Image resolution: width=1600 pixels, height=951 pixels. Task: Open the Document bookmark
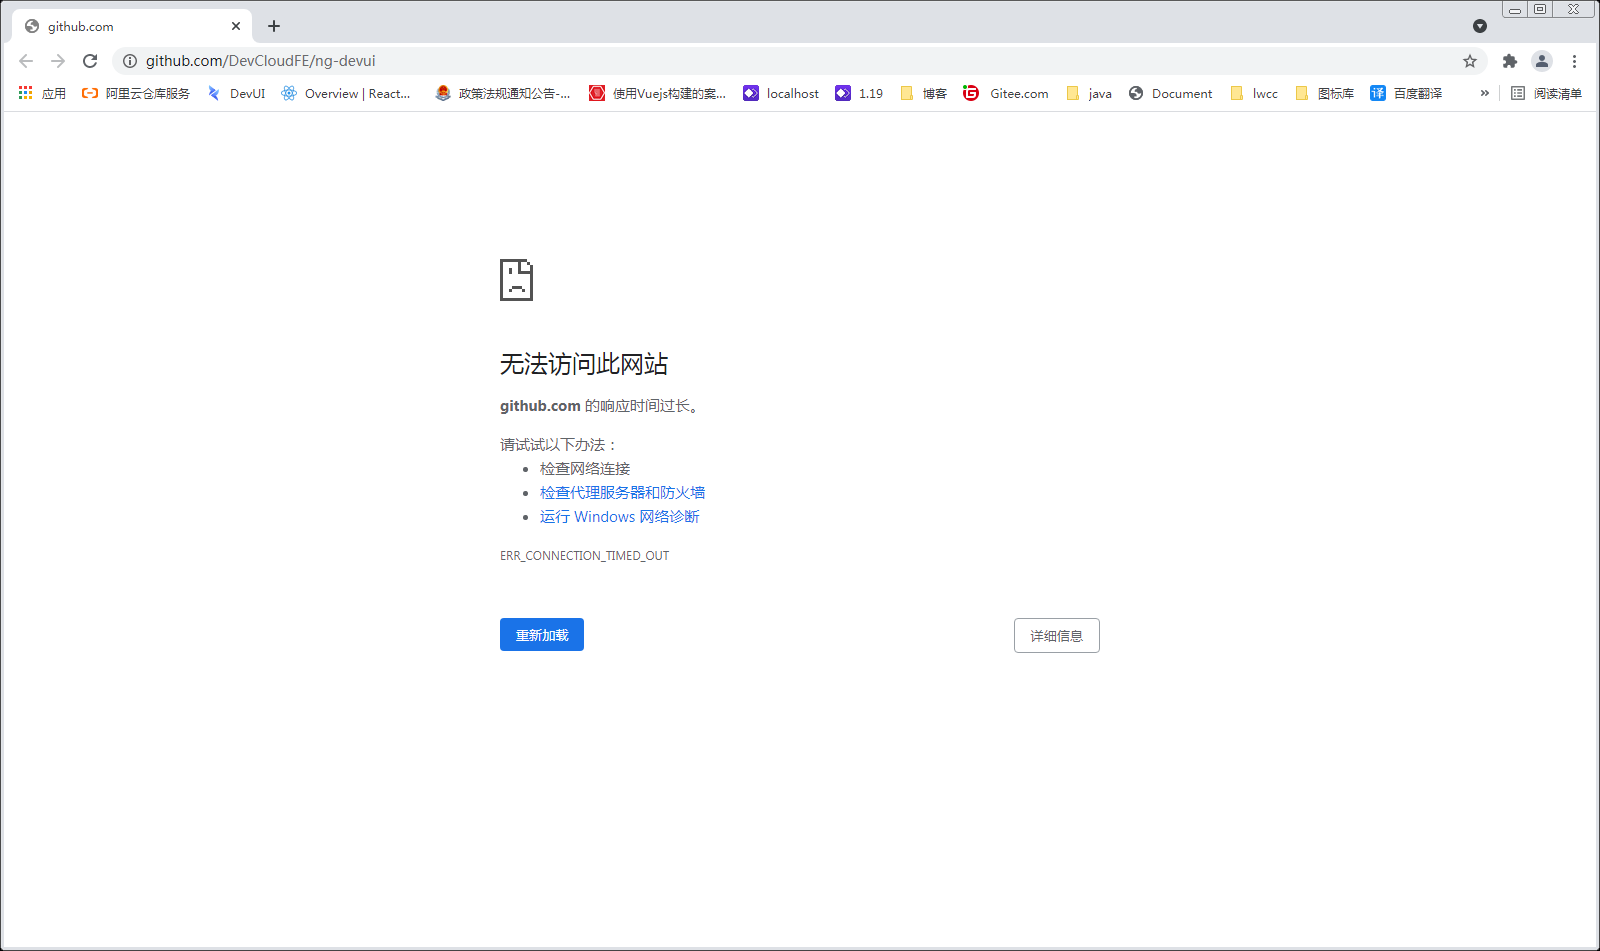tap(1171, 93)
